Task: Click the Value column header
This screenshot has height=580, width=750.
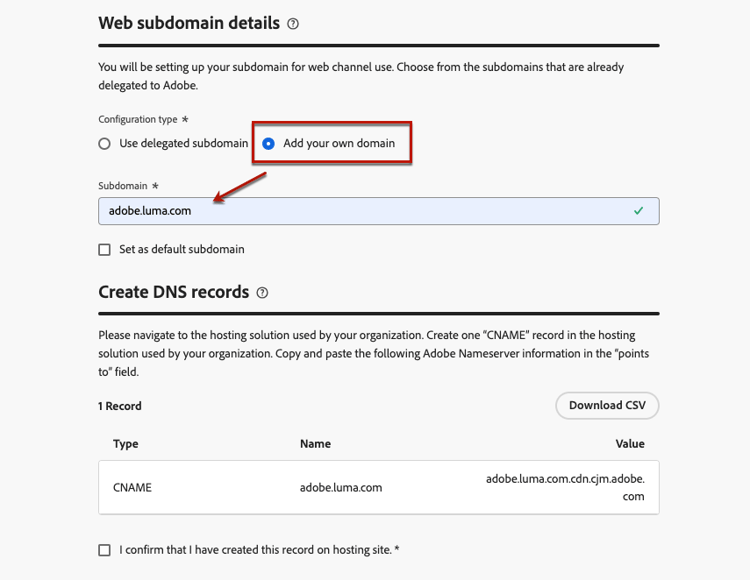Action: (x=630, y=444)
